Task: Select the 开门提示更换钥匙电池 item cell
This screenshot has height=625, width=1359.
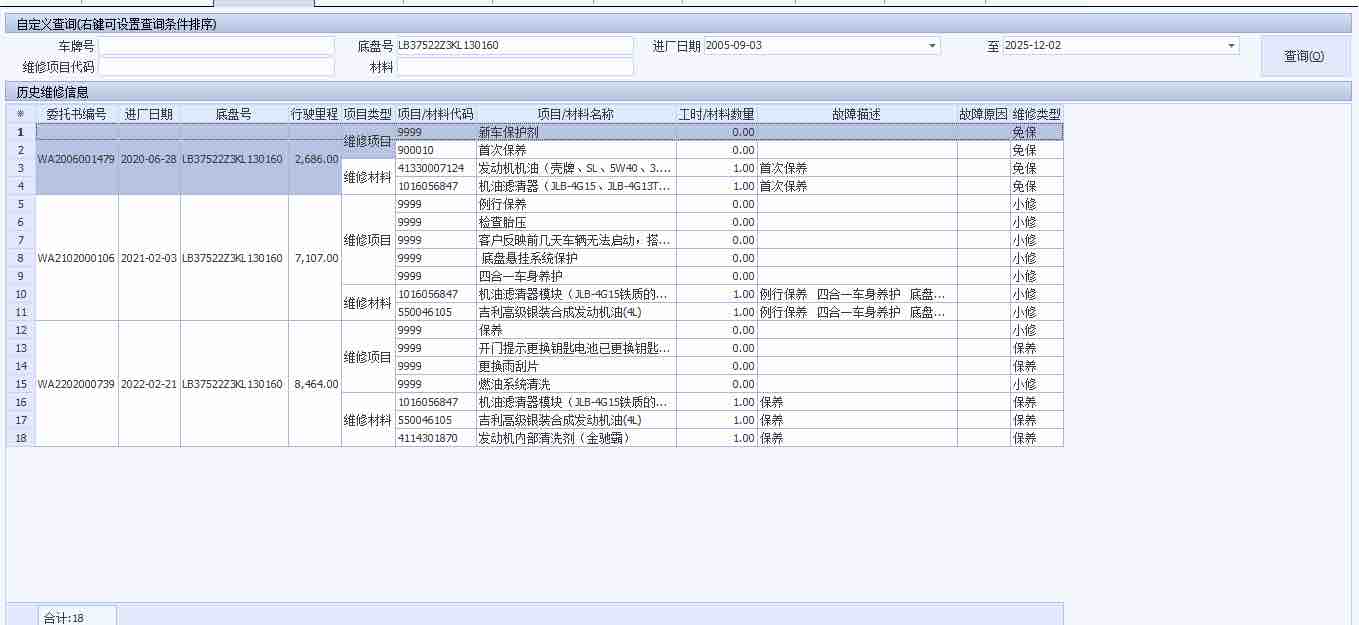Action: tap(576, 348)
